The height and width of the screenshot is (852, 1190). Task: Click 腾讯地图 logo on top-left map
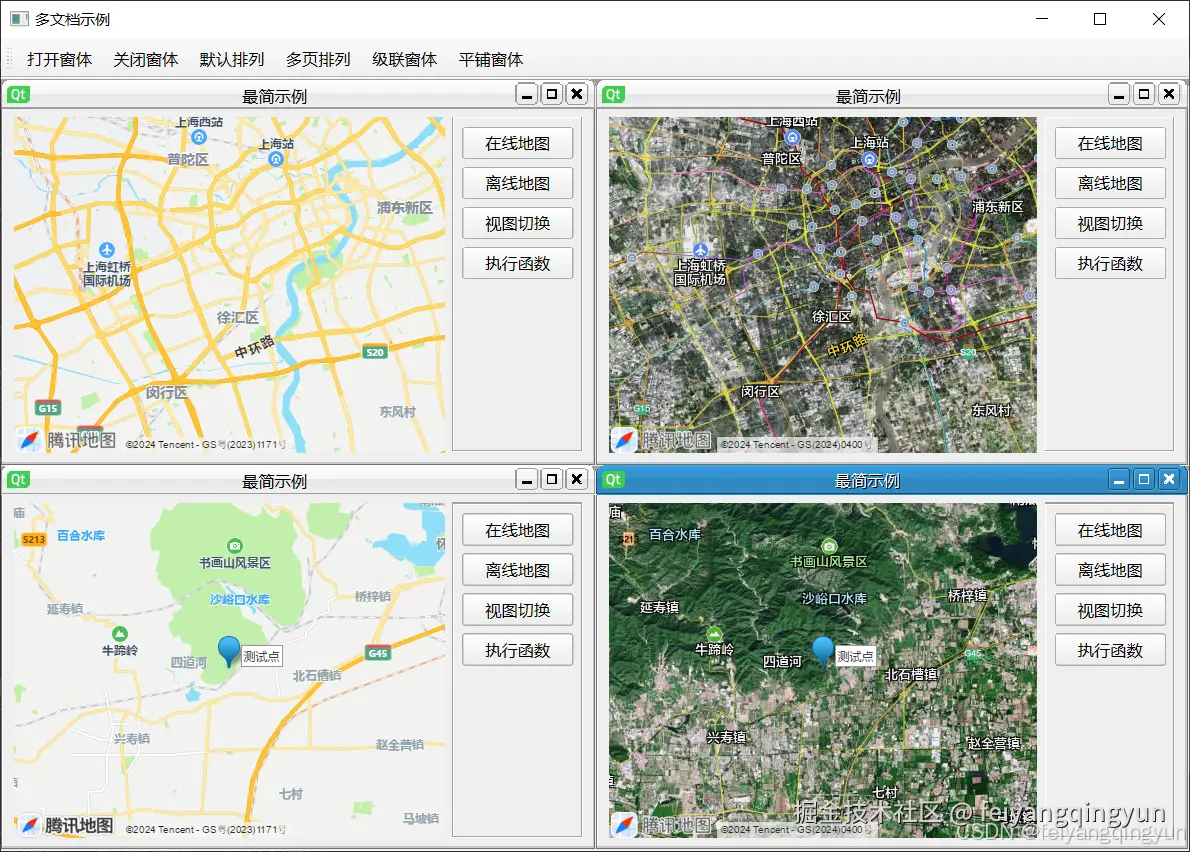click(x=66, y=439)
